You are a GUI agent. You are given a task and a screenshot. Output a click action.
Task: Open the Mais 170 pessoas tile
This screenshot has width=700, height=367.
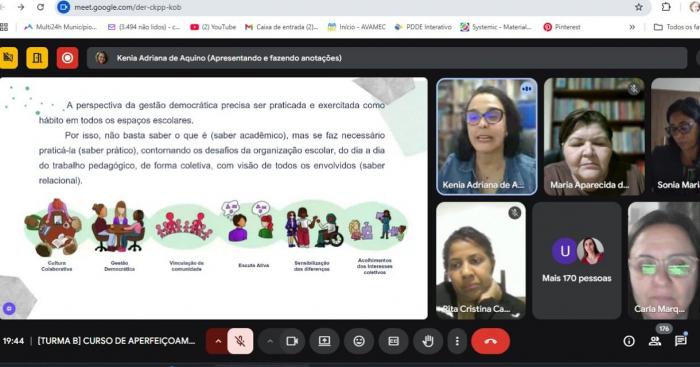(576, 261)
